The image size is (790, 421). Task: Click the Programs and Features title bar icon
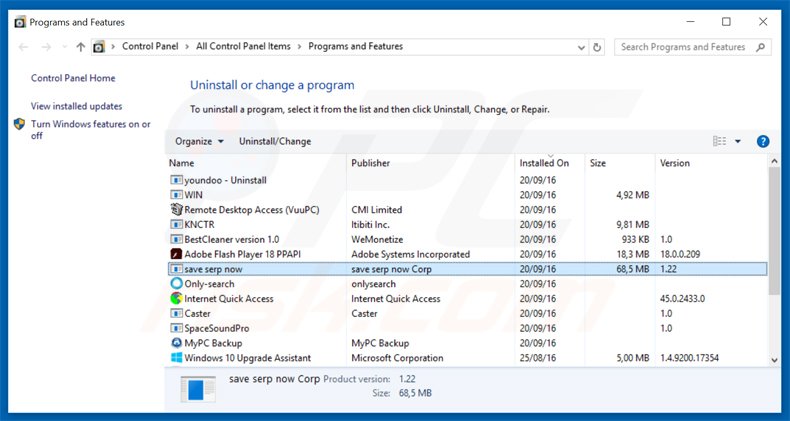20,22
